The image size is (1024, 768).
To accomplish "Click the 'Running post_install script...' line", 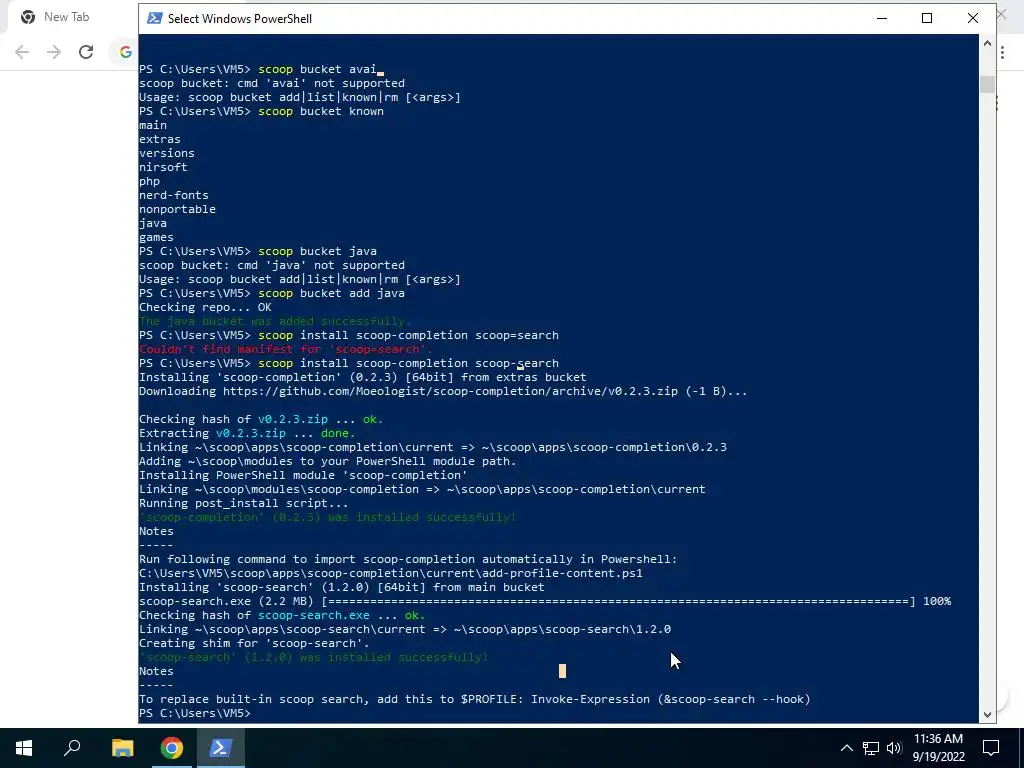I will [x=244, y=504].
